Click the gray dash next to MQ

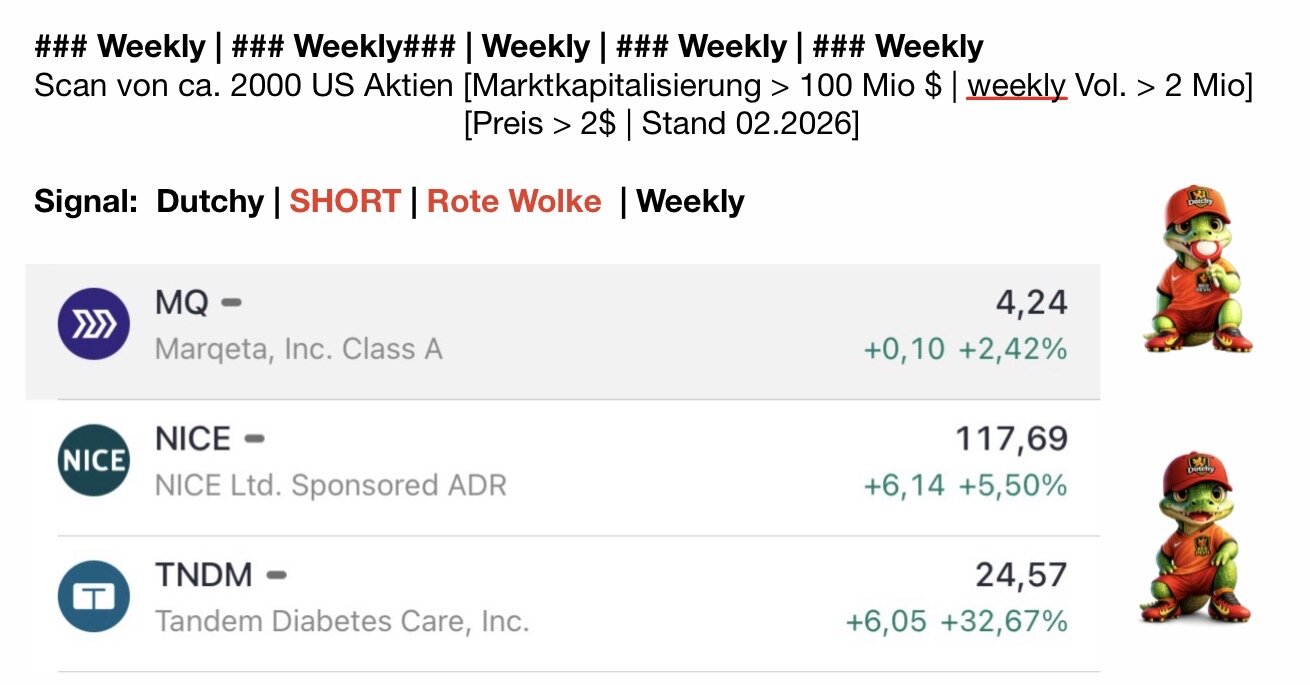click(x=231, y=302)
